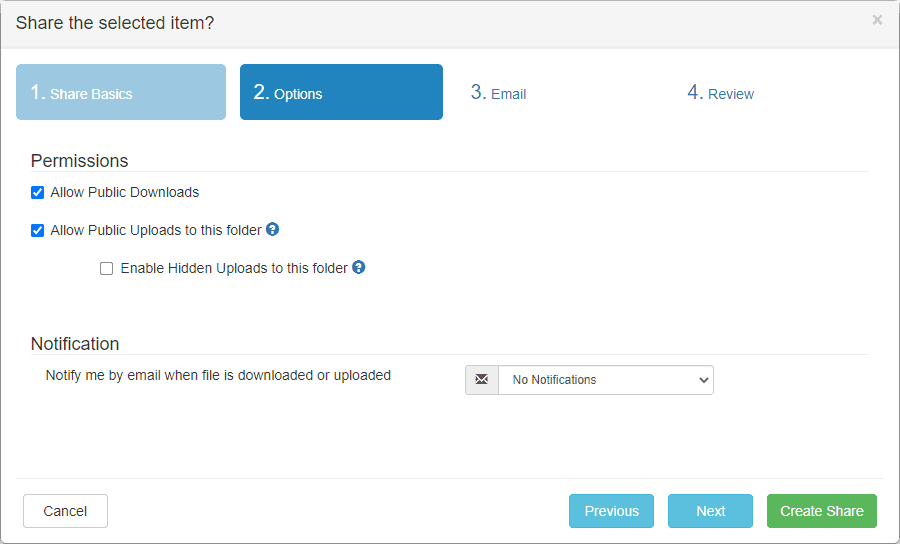The height and width of the screenshot is (544, 900).
Task: Click the Previous button
Action: coord(611,511)
